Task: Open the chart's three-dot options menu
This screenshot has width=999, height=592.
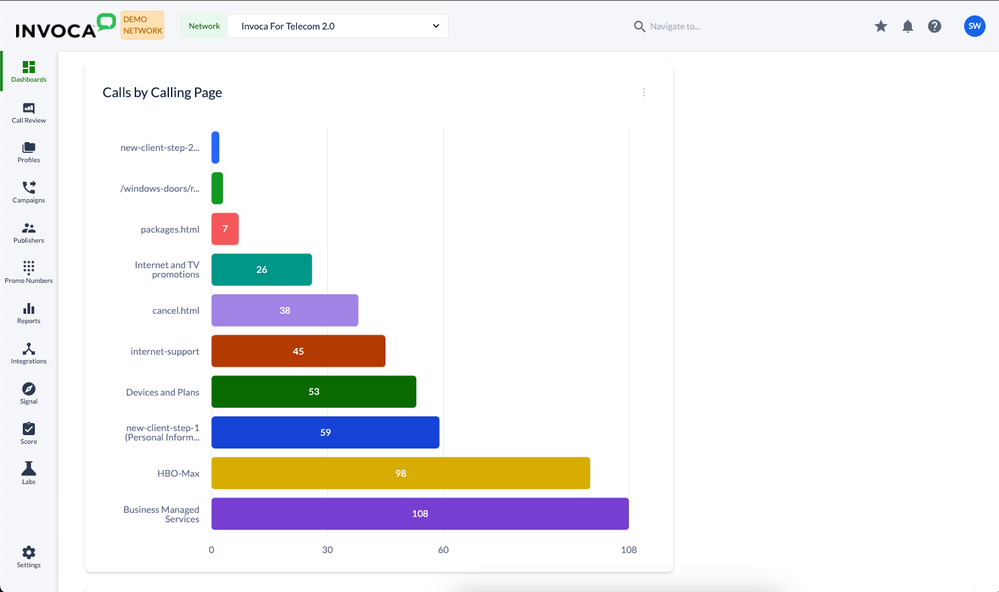Action: 644,93
